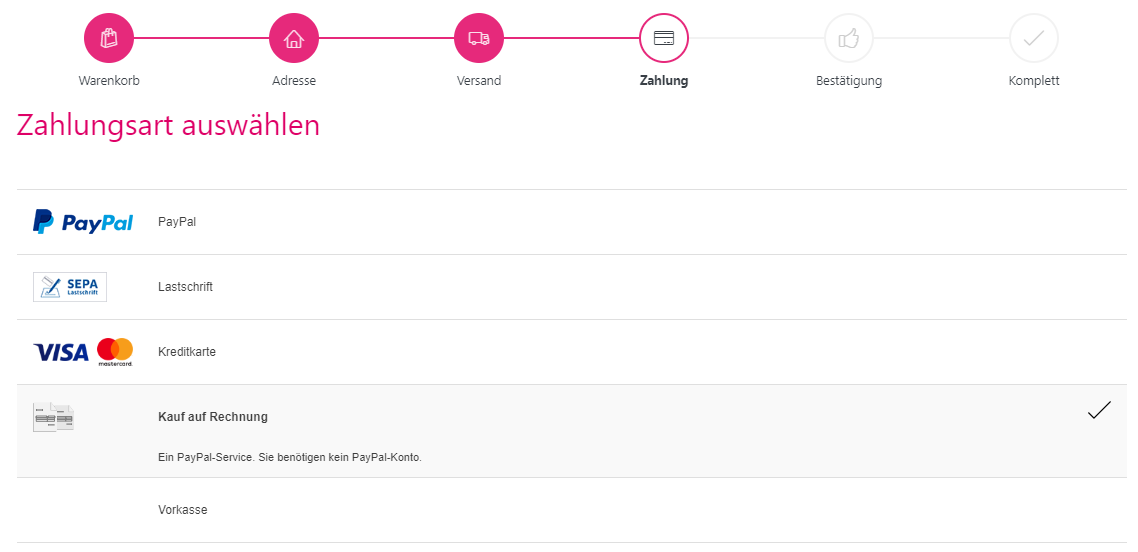Go back via the Adresse house icon
This screenshot has width=1138, height=552.
click(x=293, y=38)
